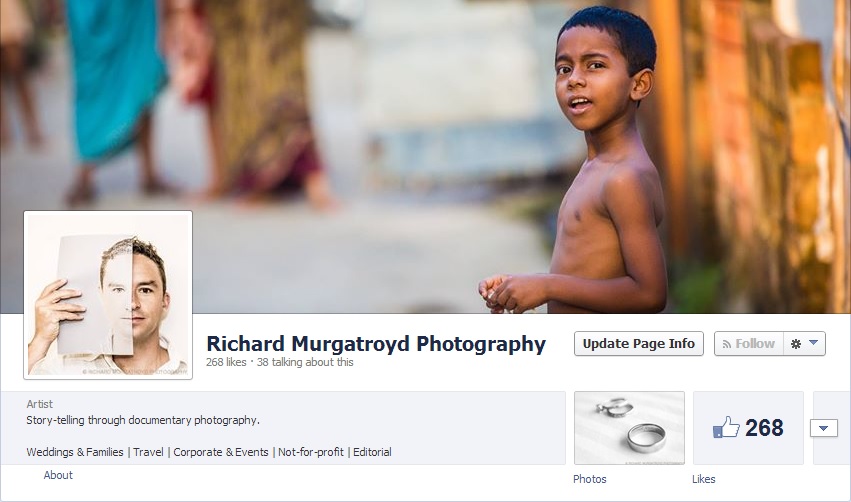Click the gear settings icon
The width and height of the screenshot is (851, 502).
point(796,343)
